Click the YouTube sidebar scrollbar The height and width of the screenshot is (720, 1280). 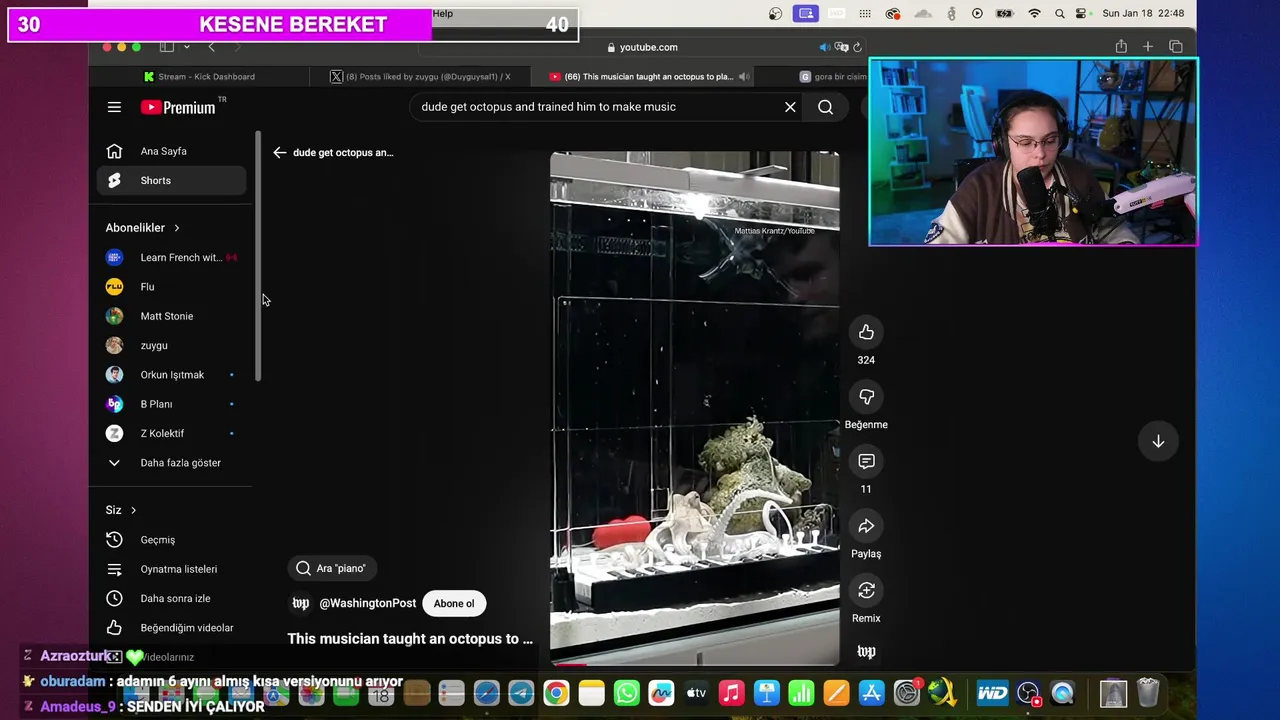[258, 256]
